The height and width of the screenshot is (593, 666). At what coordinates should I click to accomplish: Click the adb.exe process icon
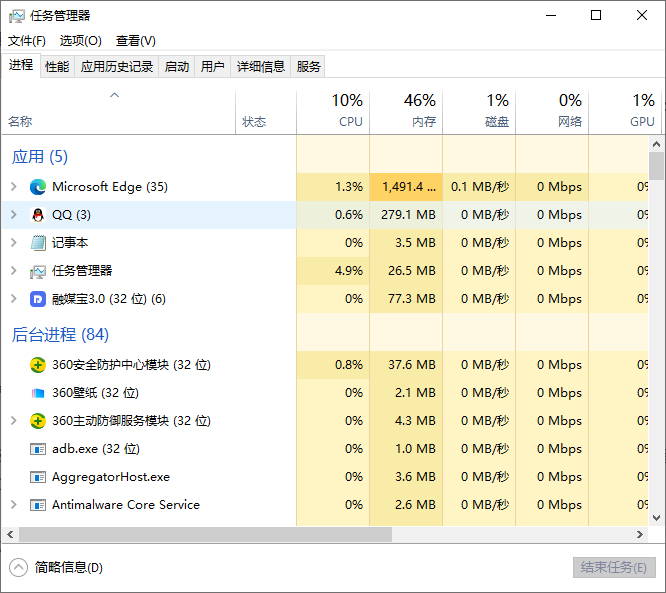click(x=38, y=449)
